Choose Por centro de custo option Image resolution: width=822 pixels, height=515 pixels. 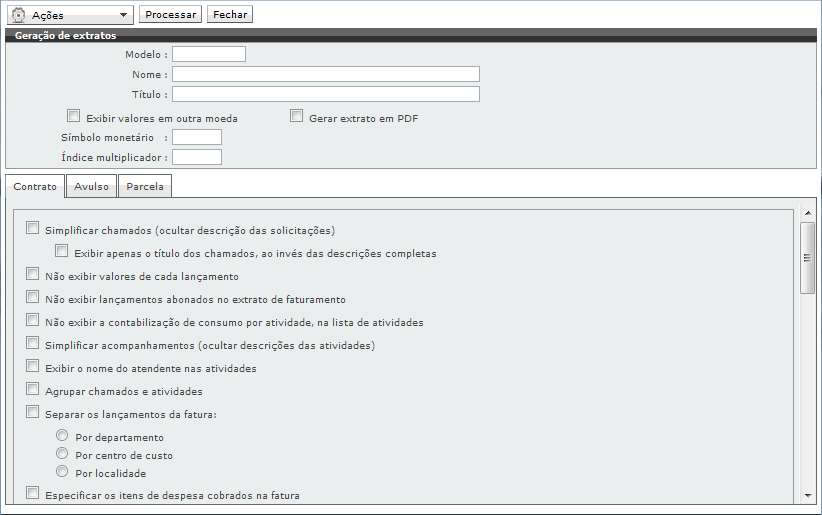pos(63,454)
